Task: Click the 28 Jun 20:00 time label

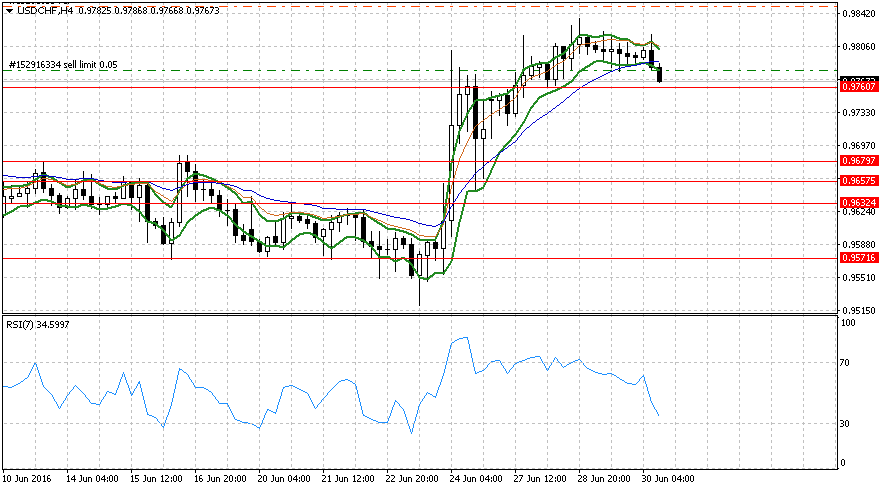Action: [x=604, y=479]
